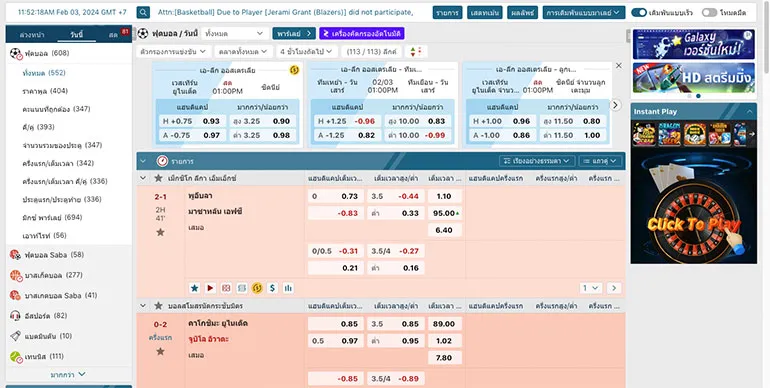Select เอาท์ไรท์ (56) in sidebar
Viewport: 770px width, 388px height.
coord(44,236)
